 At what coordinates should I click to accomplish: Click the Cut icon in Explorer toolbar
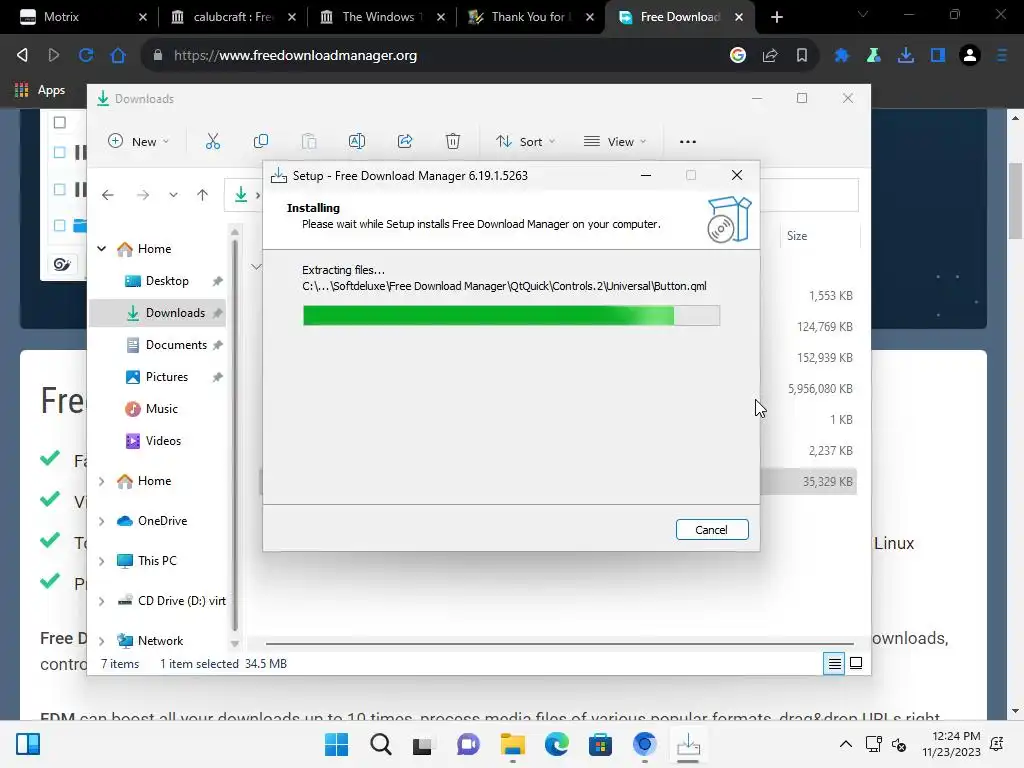point(213,141)
